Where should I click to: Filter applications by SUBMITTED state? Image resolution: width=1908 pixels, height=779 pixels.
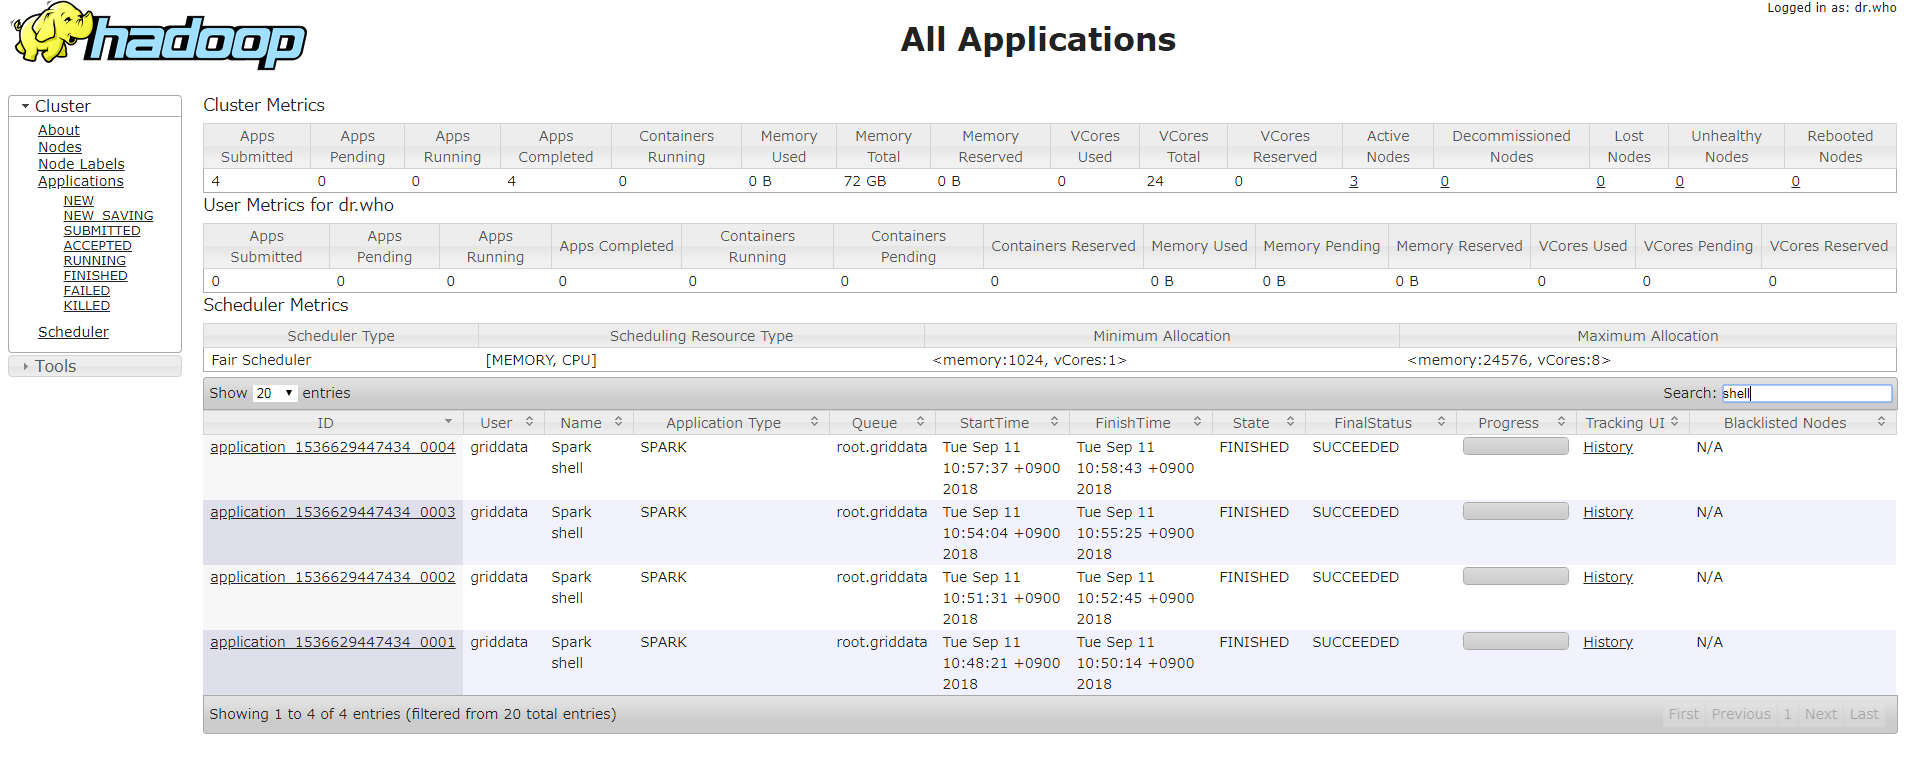coord(102,231)
